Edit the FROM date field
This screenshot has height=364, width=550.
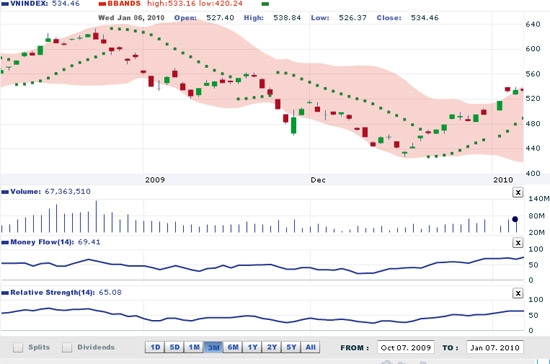pos(405,348)
